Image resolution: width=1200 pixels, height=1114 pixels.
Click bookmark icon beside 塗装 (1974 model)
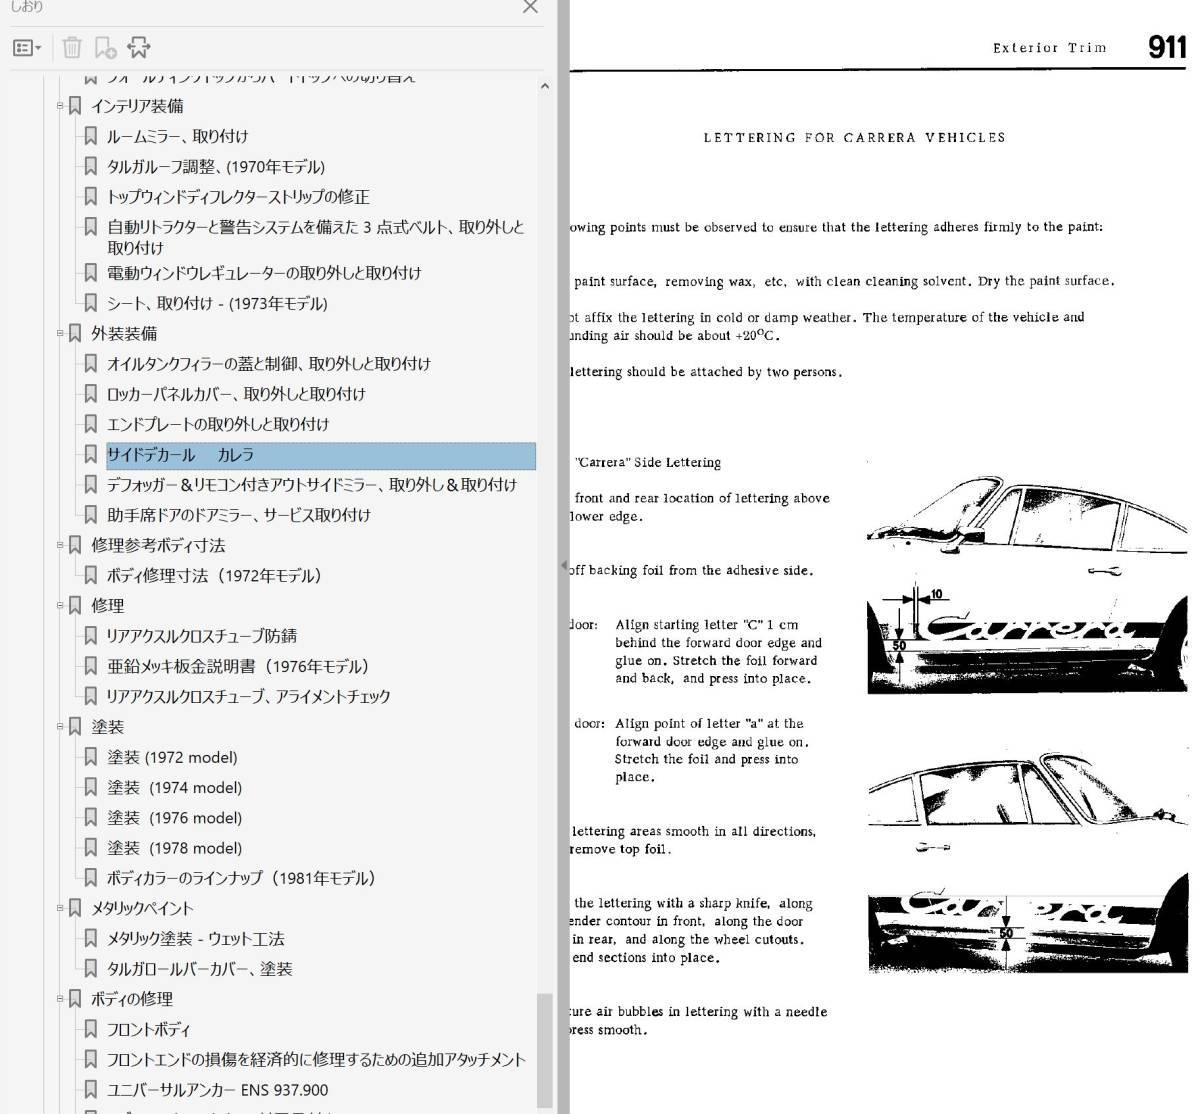click(90, 787)
